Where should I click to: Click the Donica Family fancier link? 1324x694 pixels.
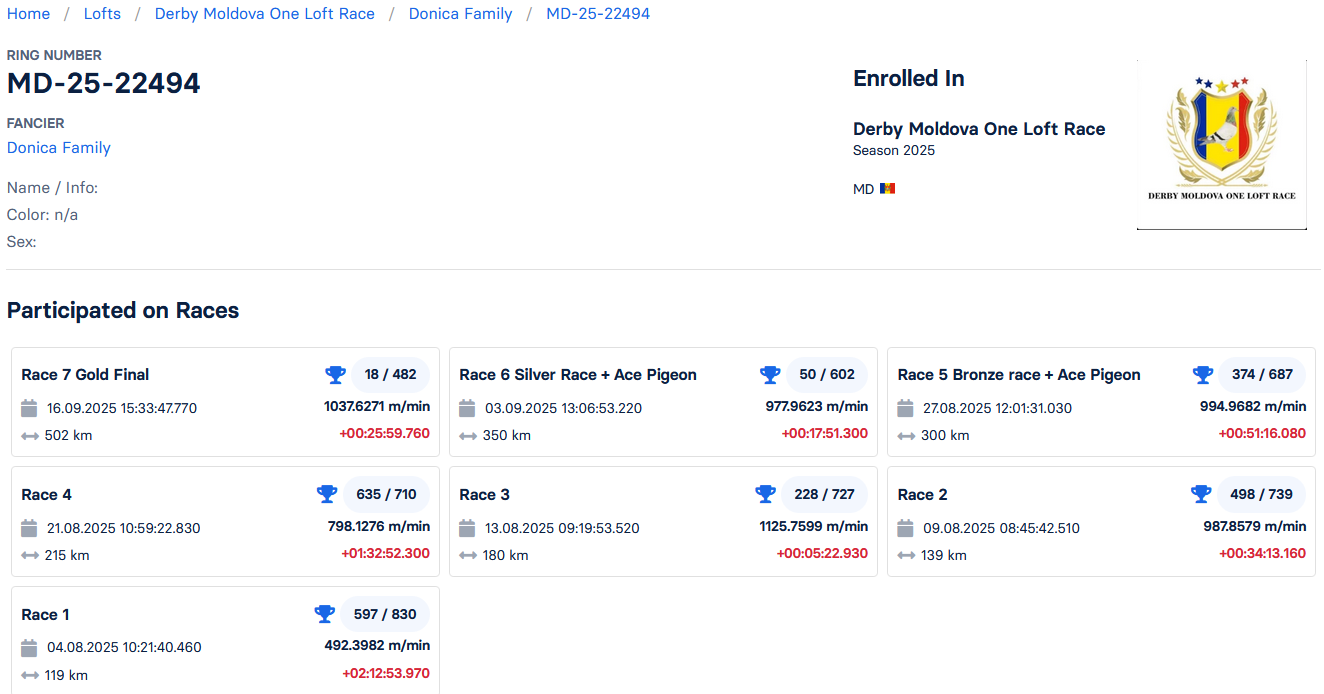click(59, 148)
